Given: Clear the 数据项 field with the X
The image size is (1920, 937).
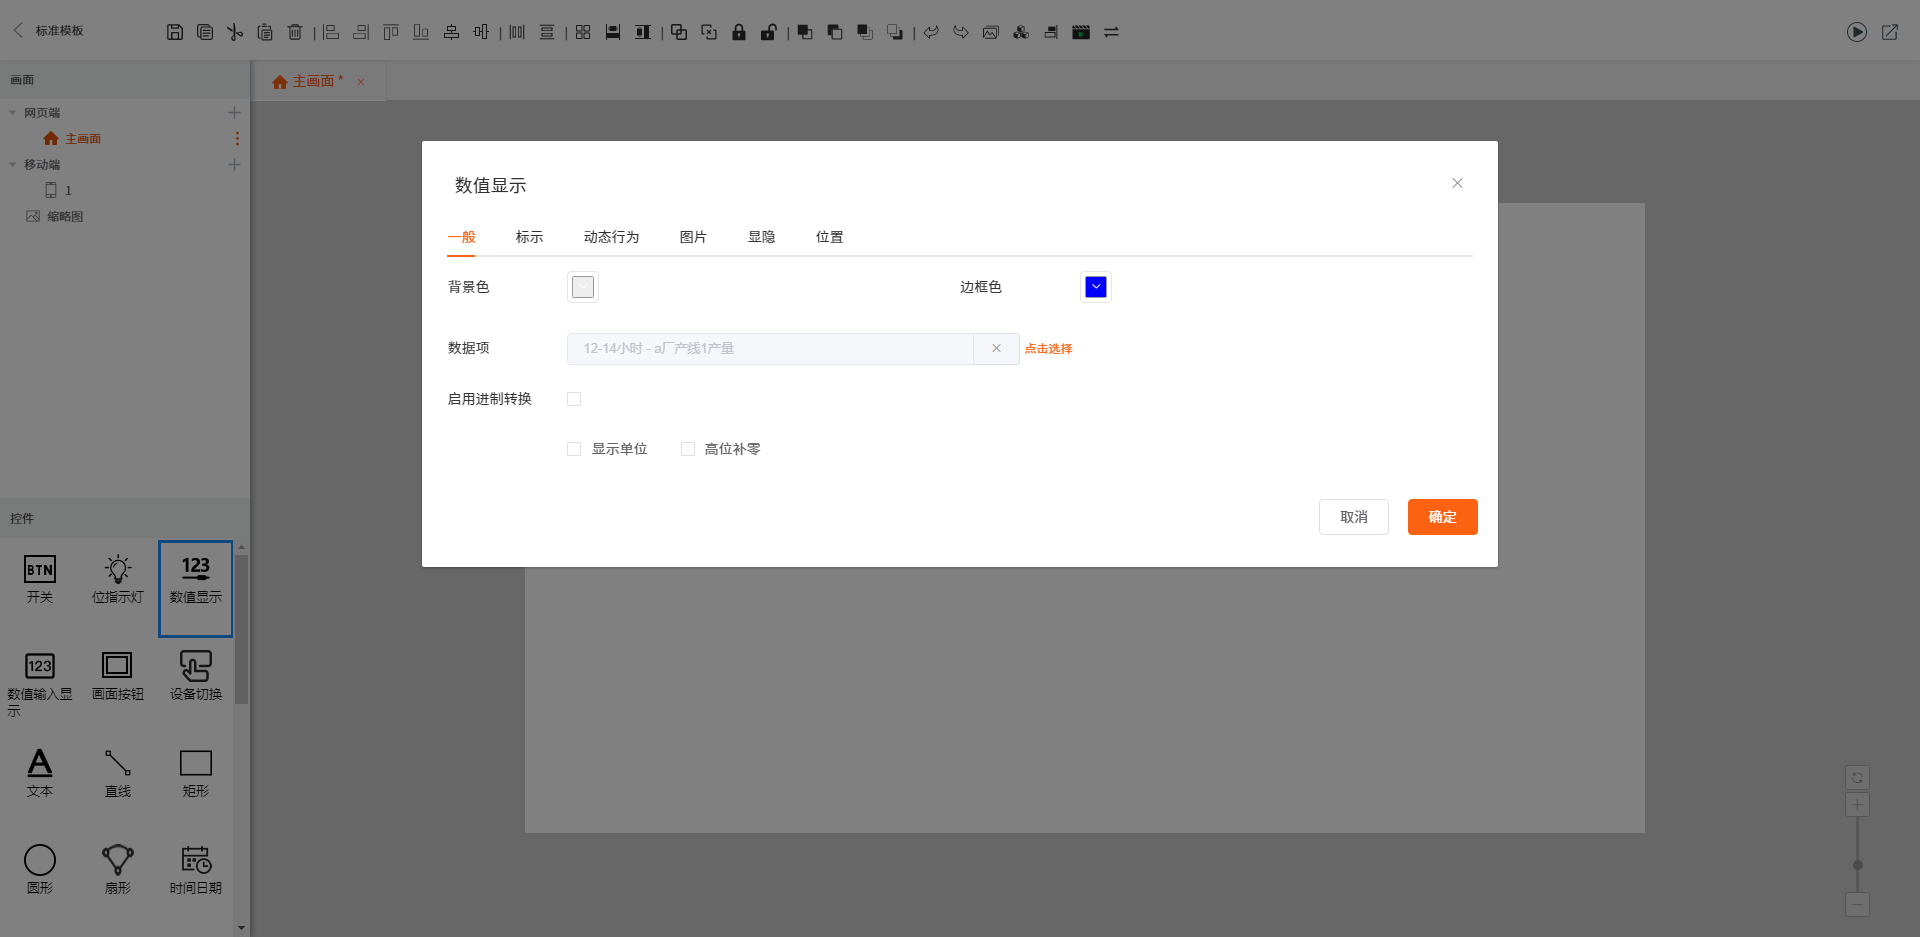Looking at the screenshot, I should pyautogui.click(x=996, y=349).
